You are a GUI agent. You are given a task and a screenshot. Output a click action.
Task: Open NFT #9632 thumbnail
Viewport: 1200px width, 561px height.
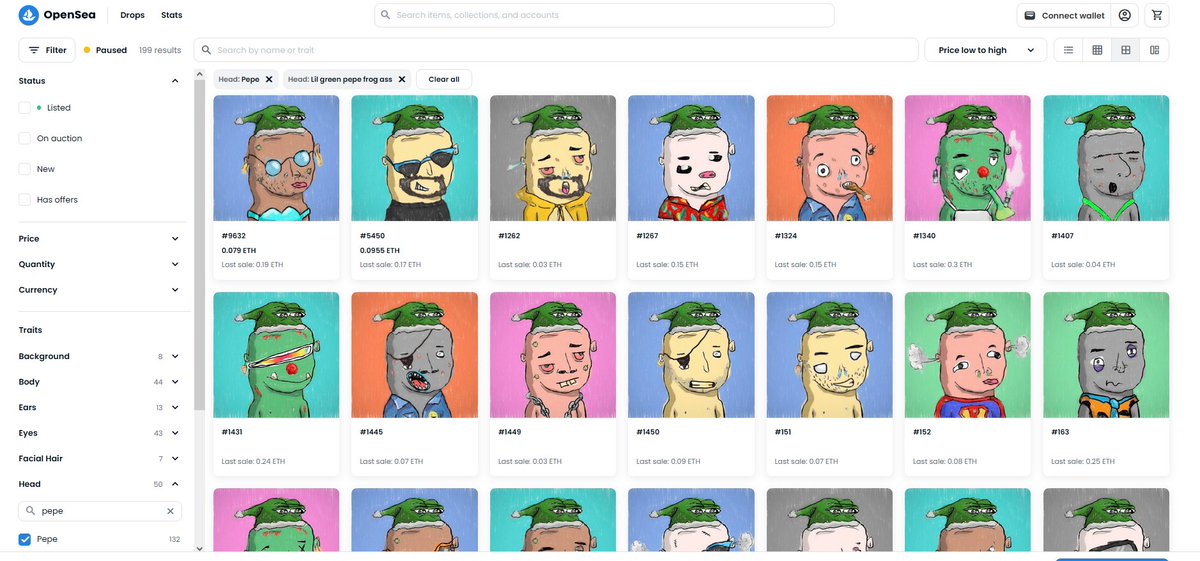276,158
